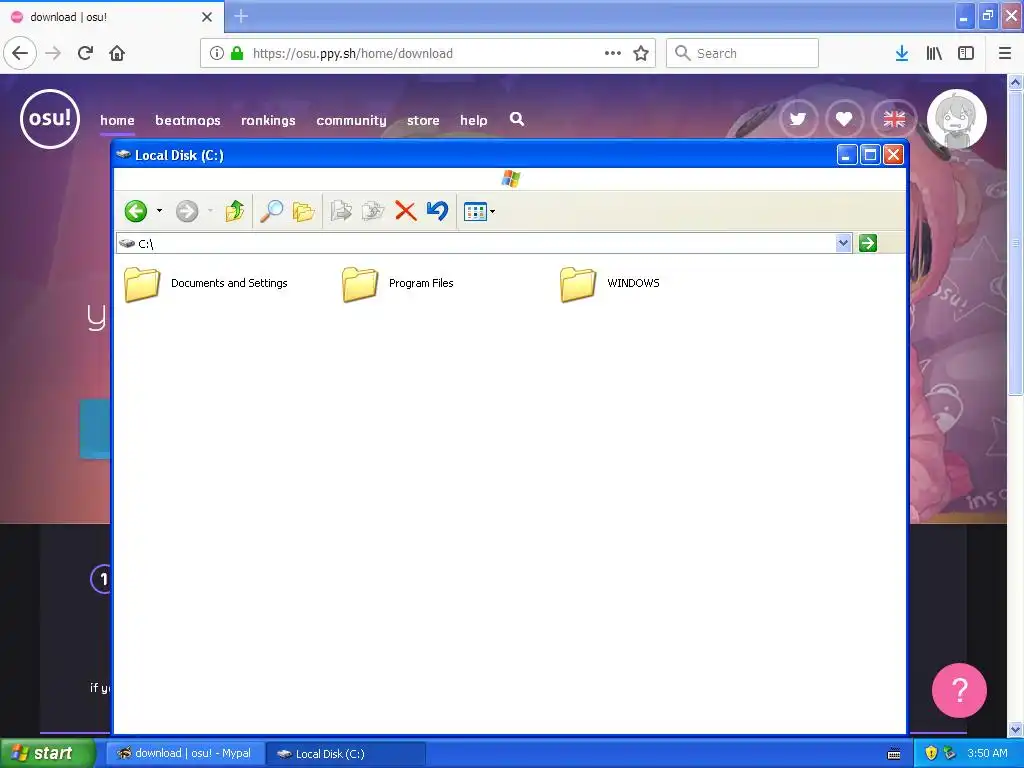Minimize the Local Disk (C:) window
The image size is (1024, 768).
click(846, 155)
